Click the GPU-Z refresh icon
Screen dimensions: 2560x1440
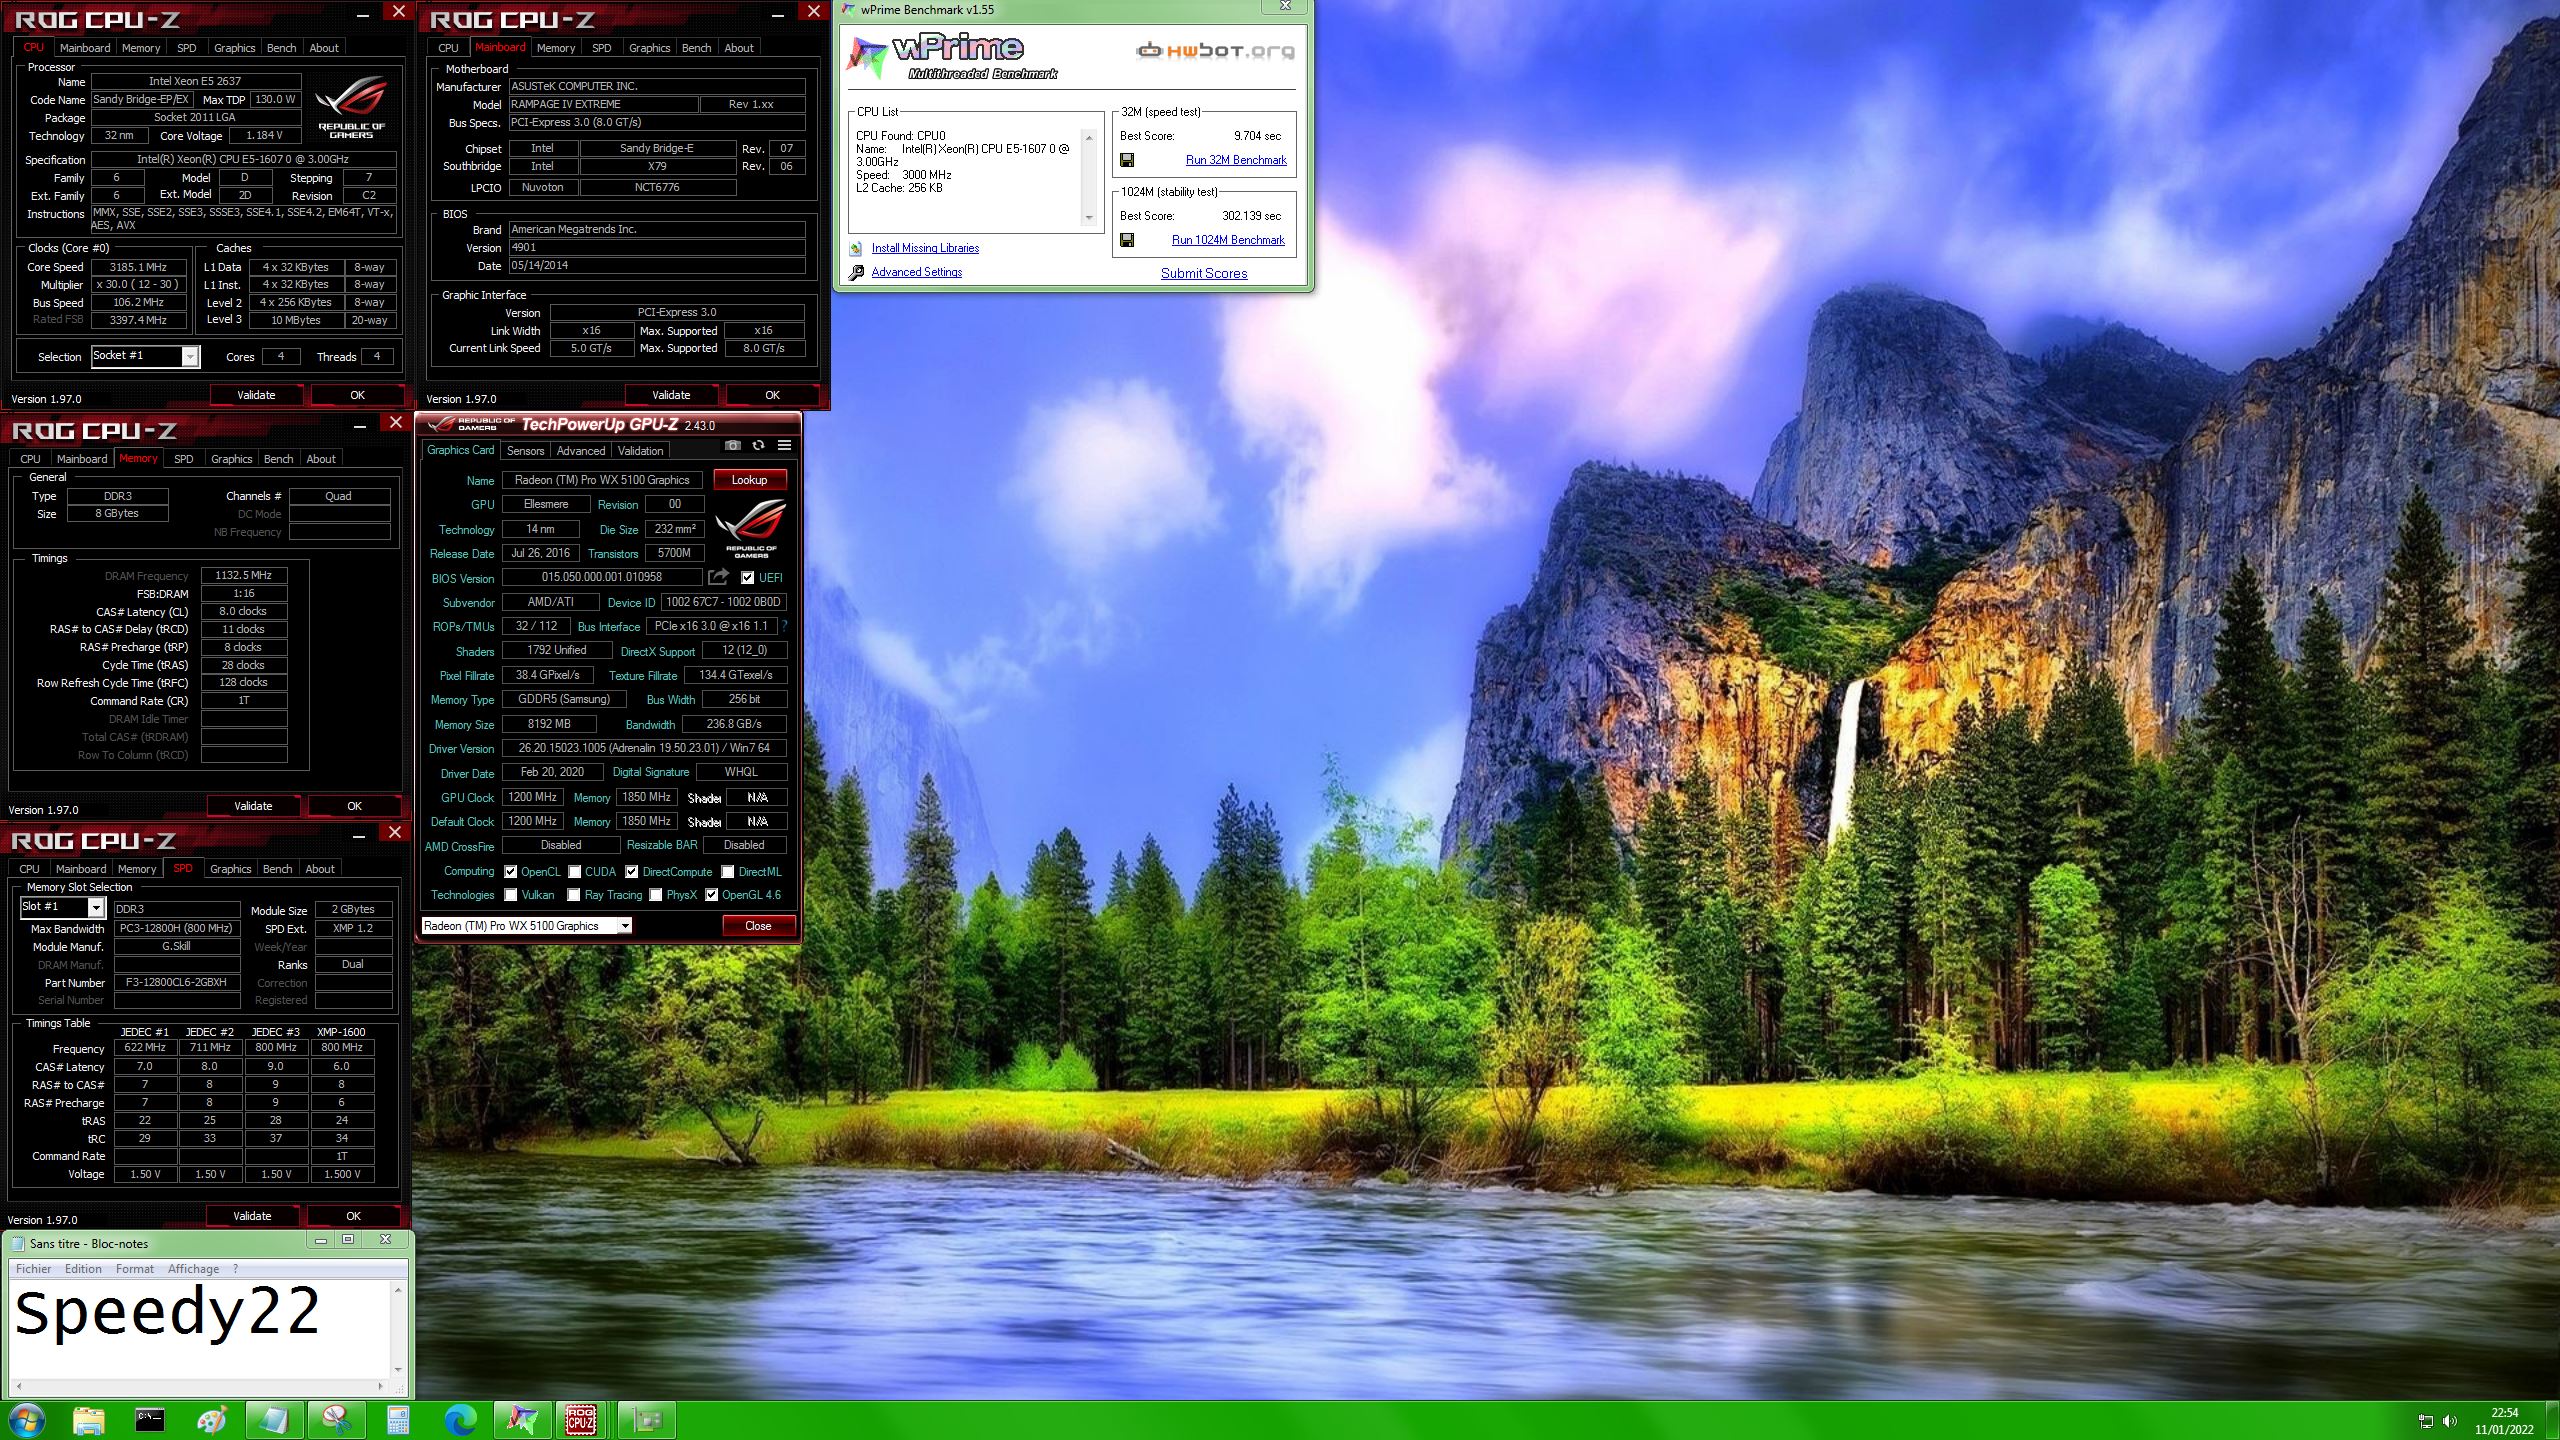pyautogui.click(x=758, y=446)
